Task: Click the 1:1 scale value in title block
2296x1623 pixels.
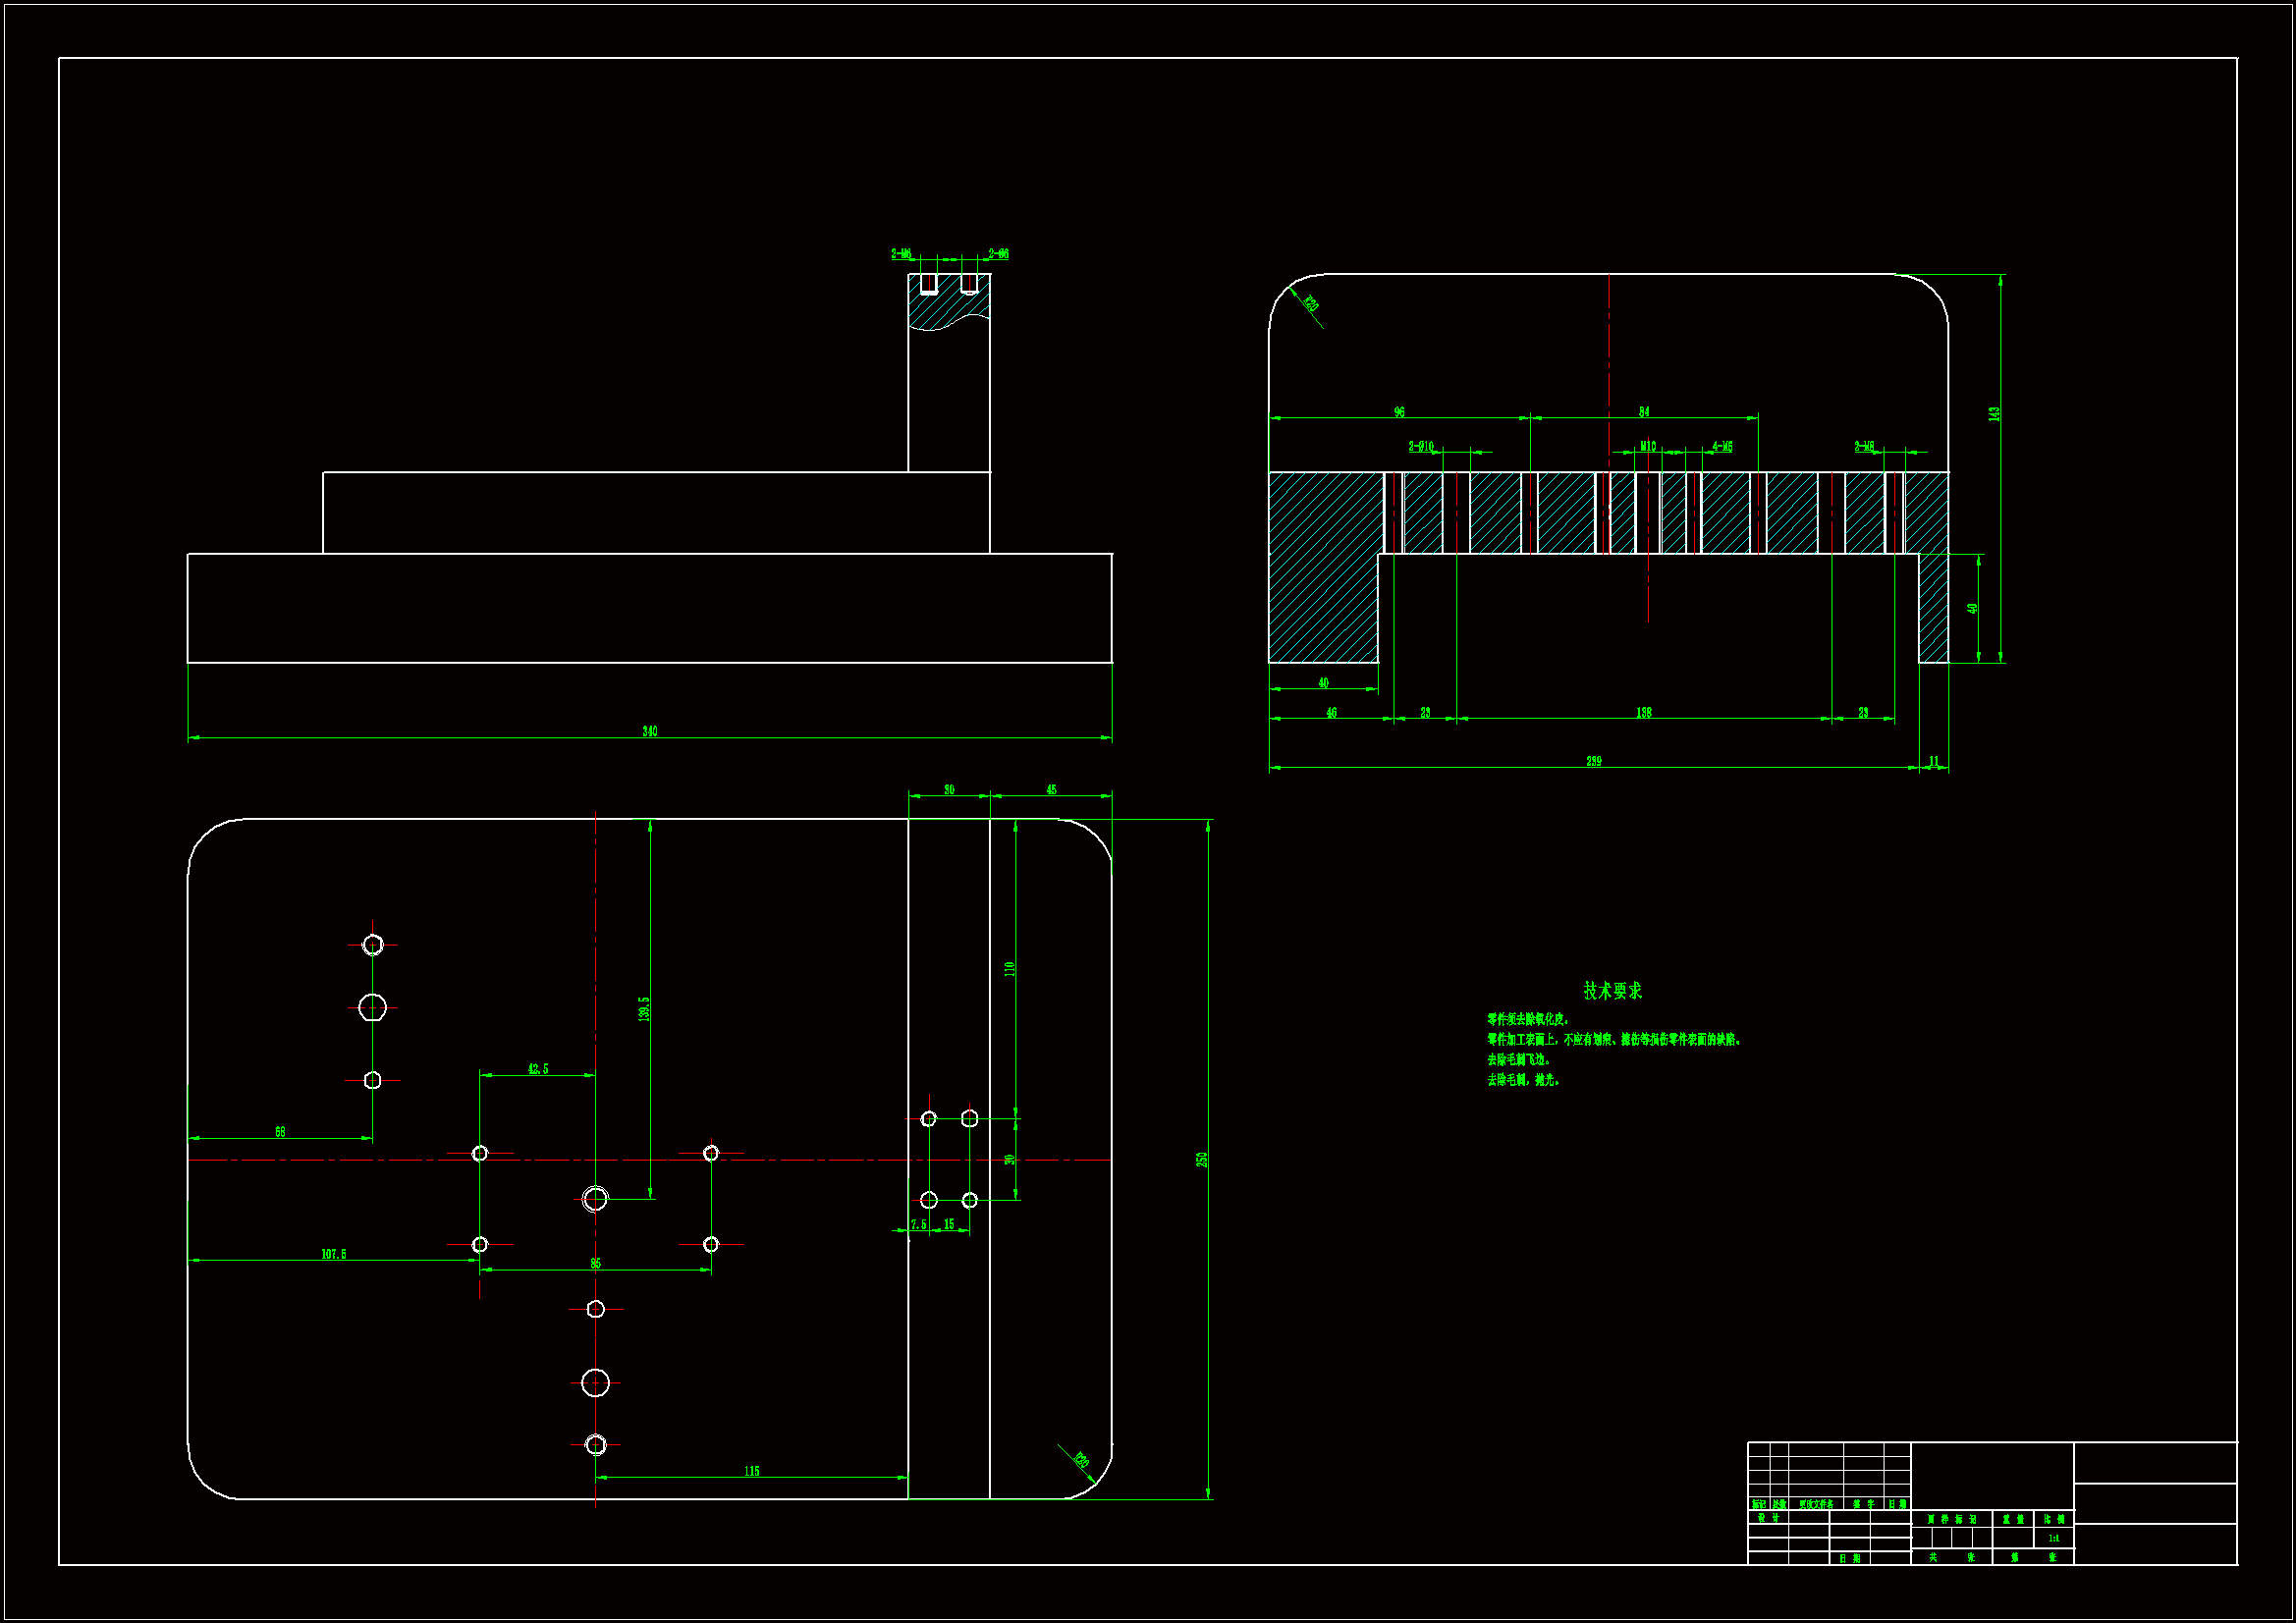Action: 2053,1539
